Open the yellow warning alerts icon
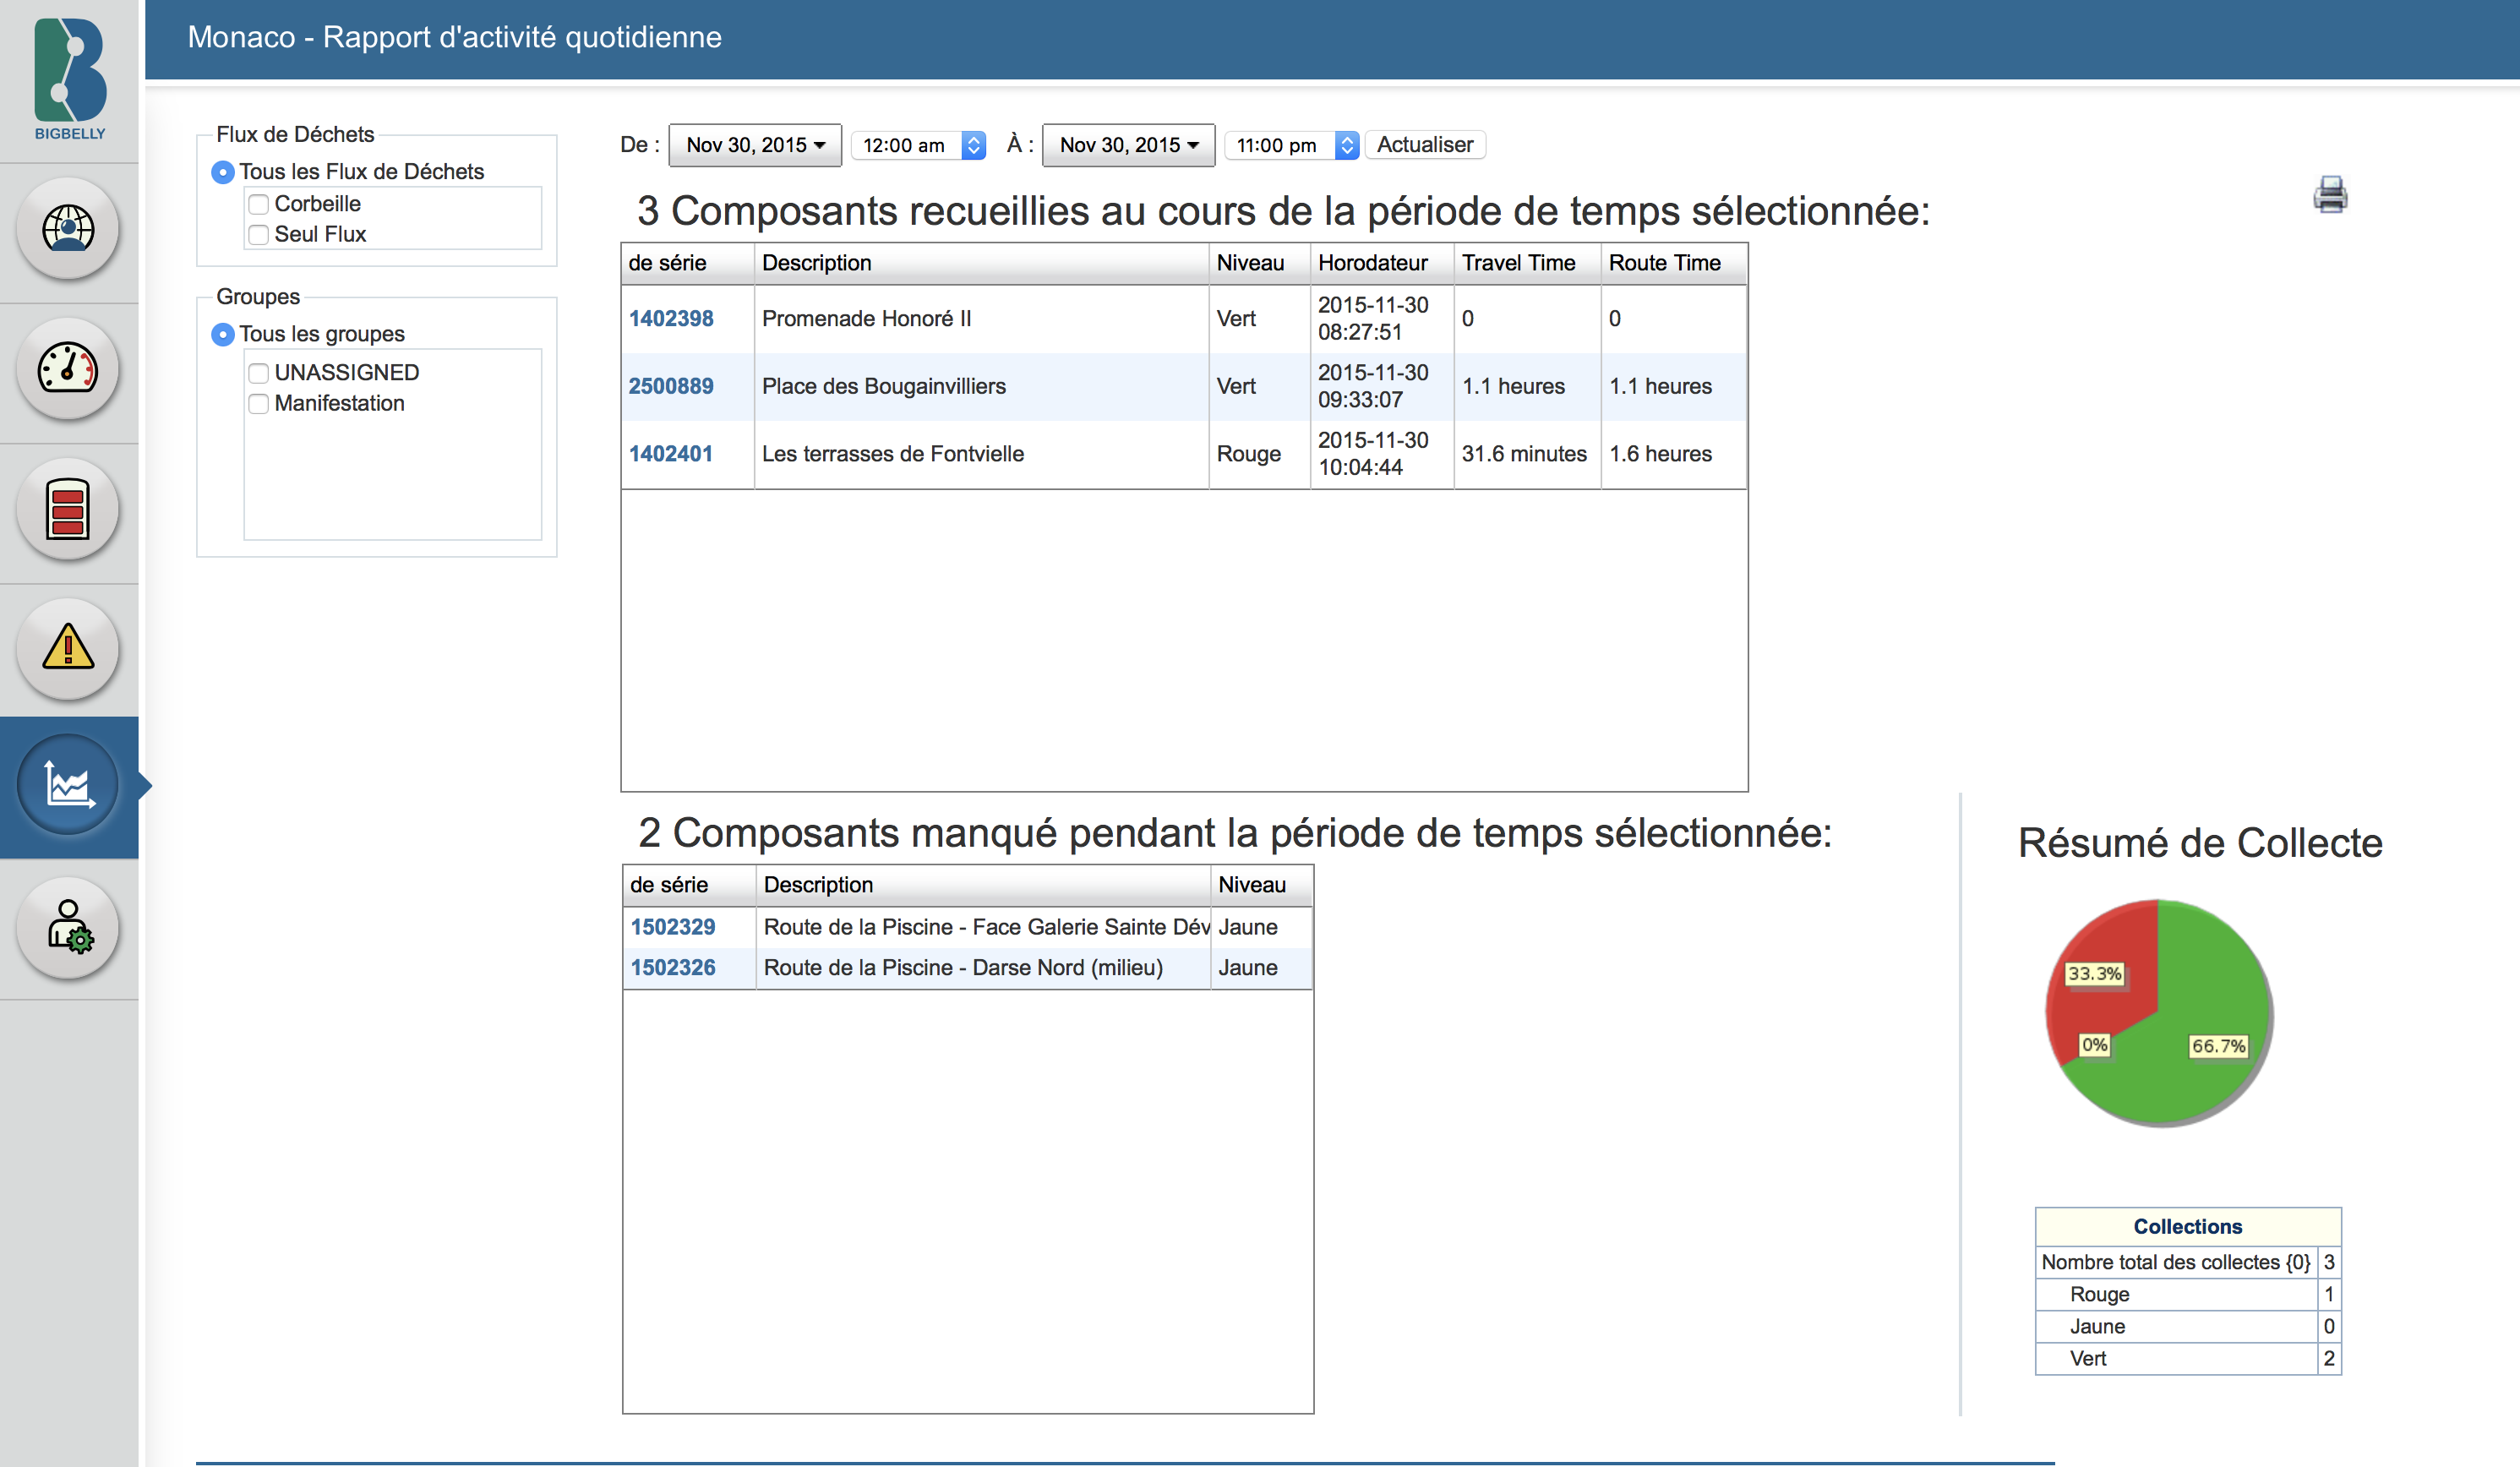2520x1467 pixels. [68, 648]
